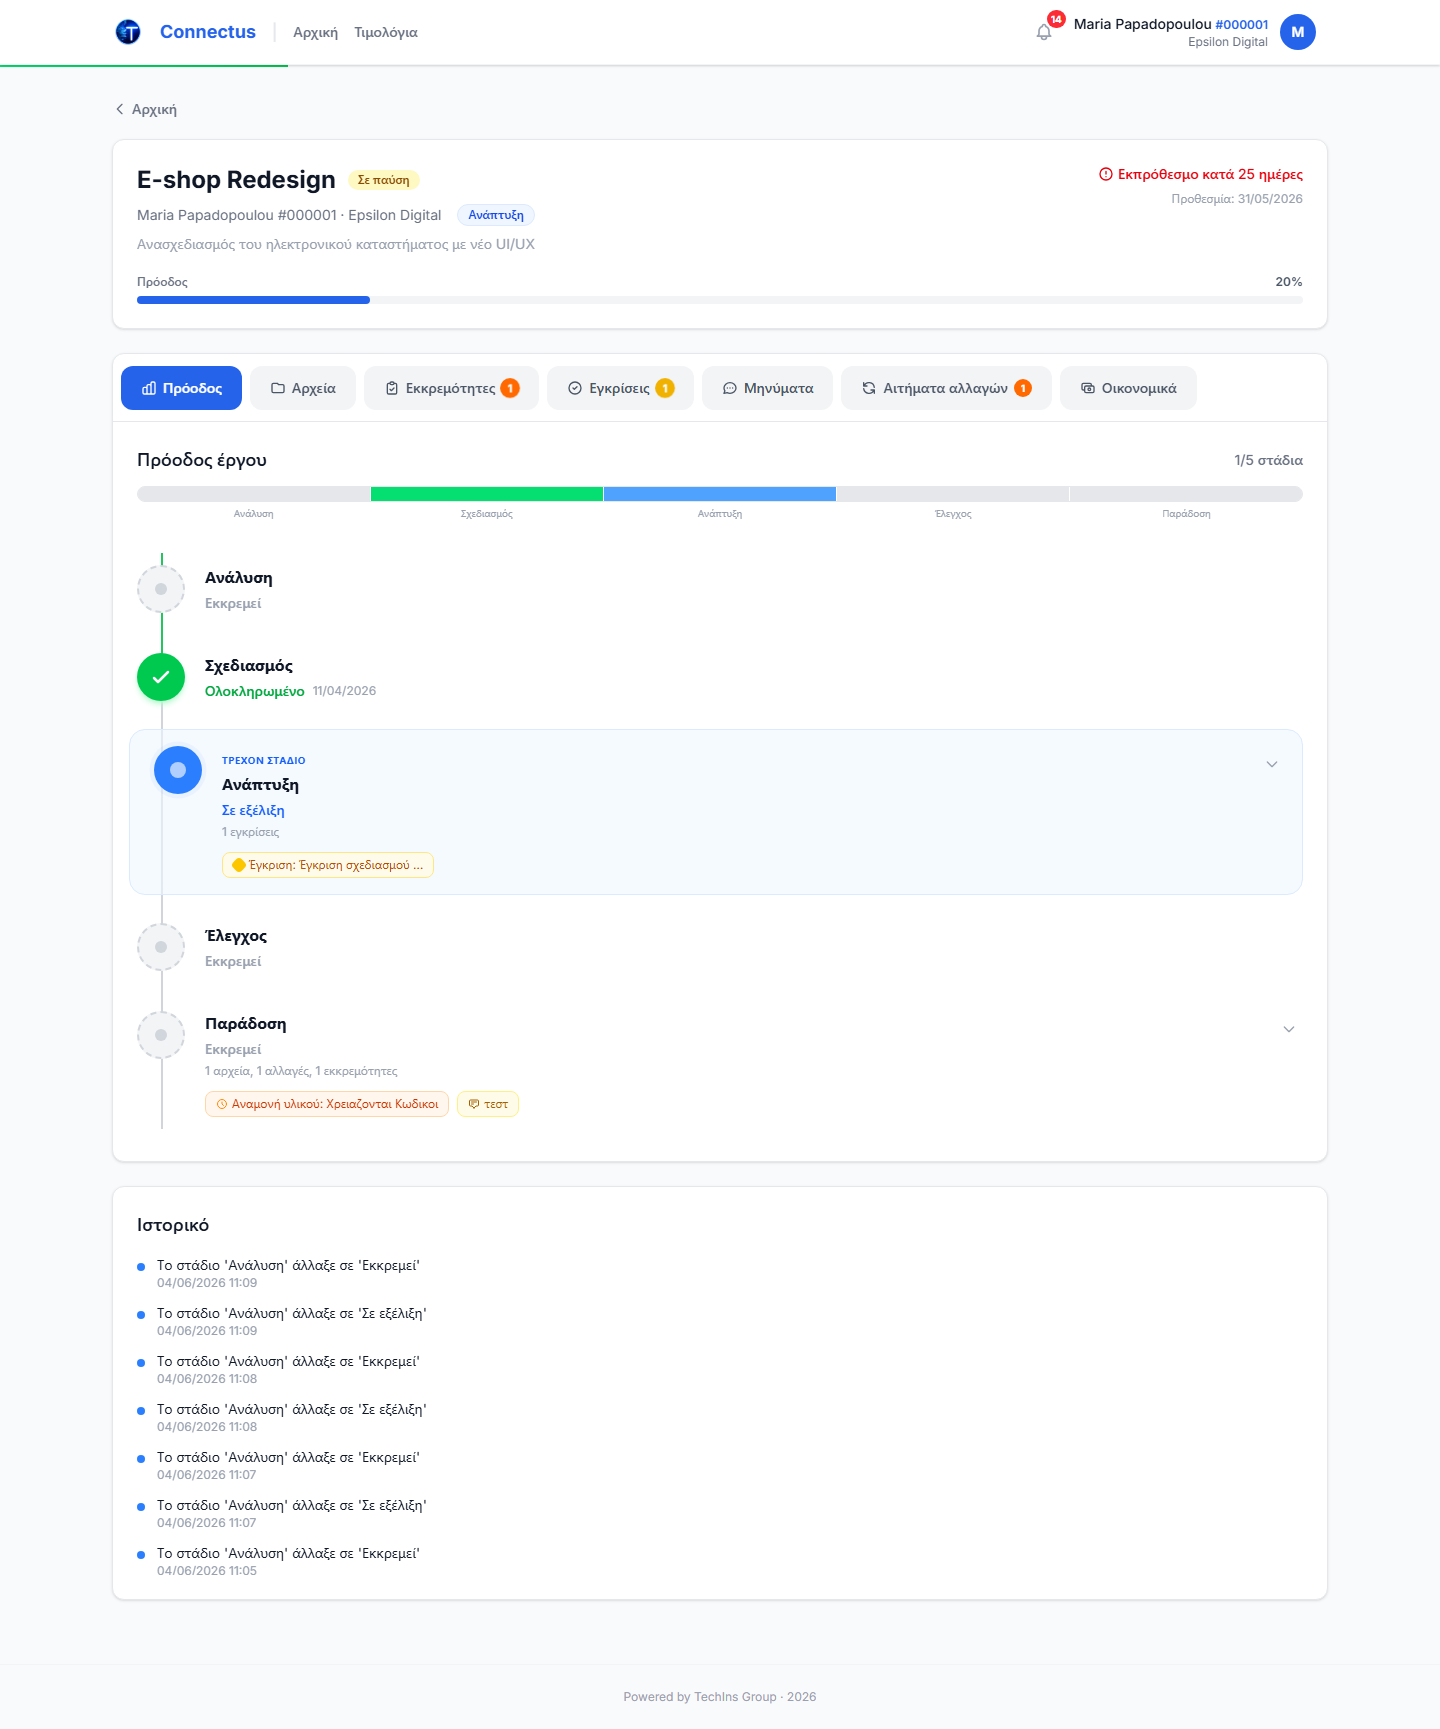This screenshot has height=1729, width=1440.
Task: Click the Σε παύση status badge
Action: [x=383, y=180]
